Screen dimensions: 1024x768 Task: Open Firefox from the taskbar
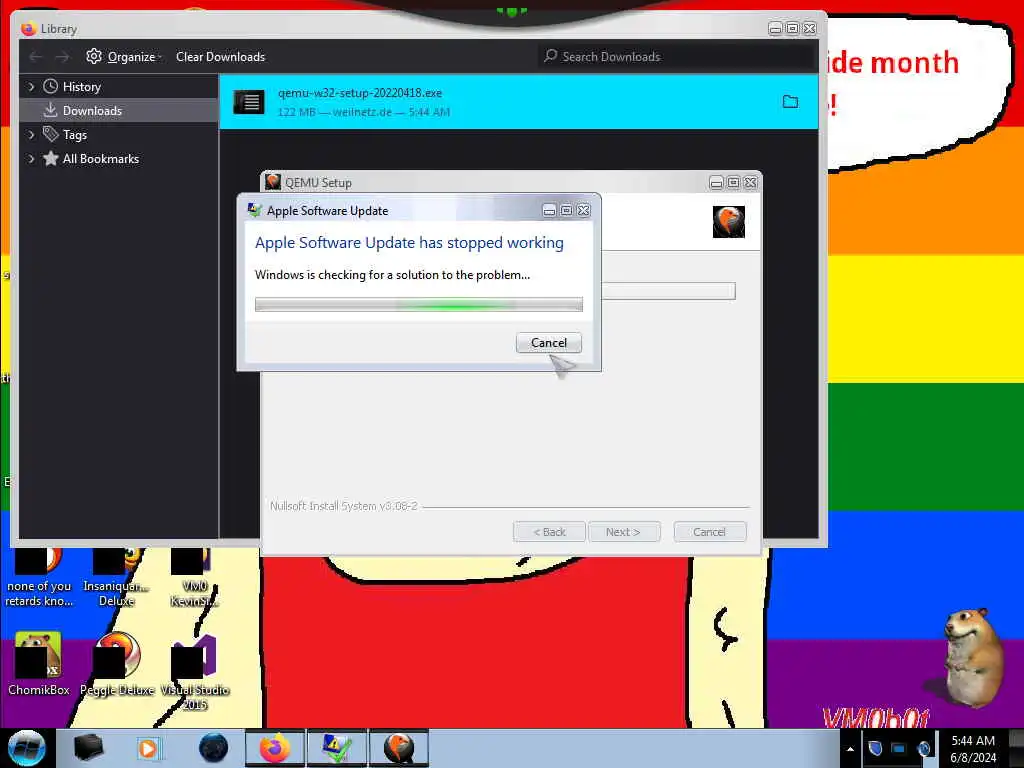pos(275,748)
